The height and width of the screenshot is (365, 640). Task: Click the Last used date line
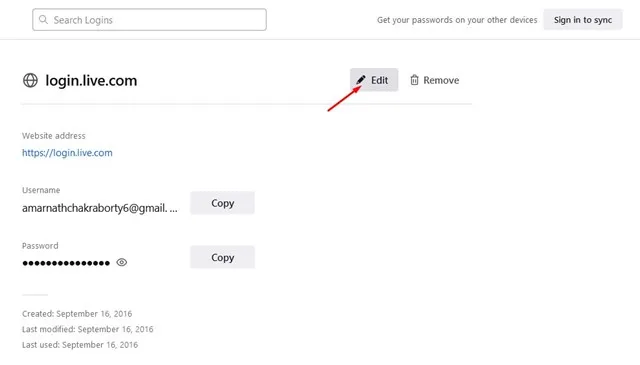(80, 345)
